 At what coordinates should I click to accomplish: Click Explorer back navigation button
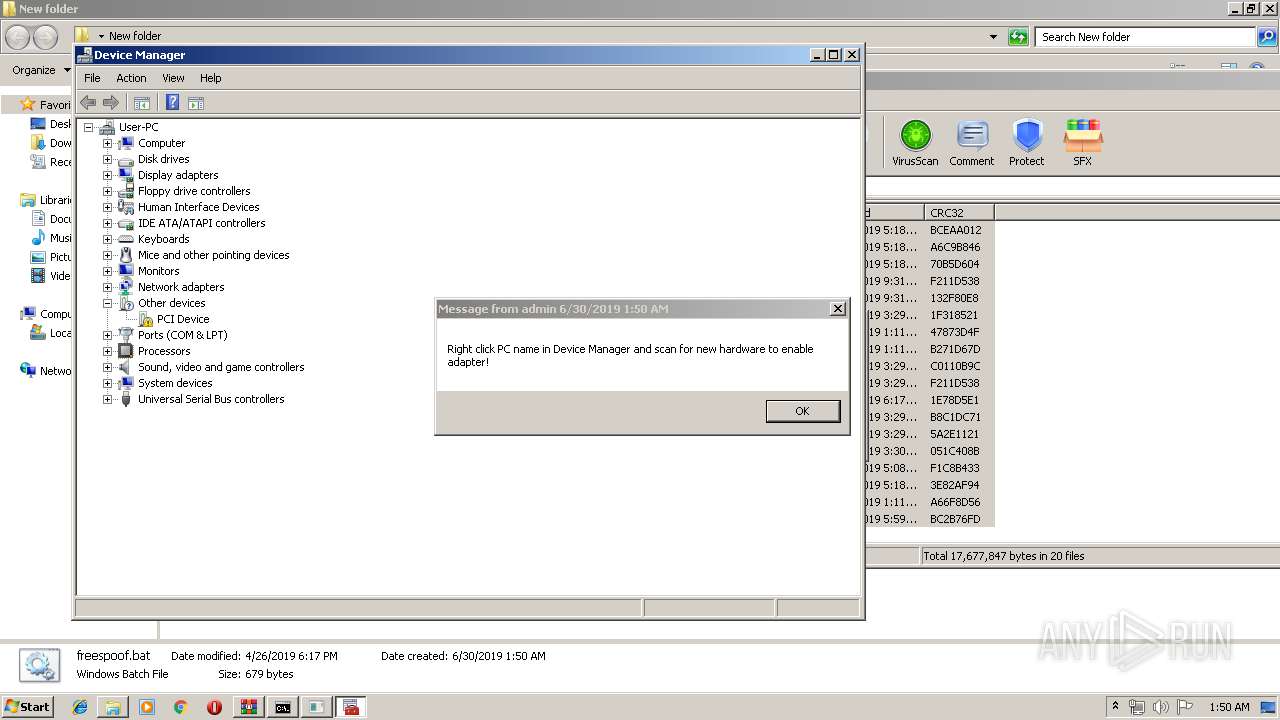coord(18,37)
